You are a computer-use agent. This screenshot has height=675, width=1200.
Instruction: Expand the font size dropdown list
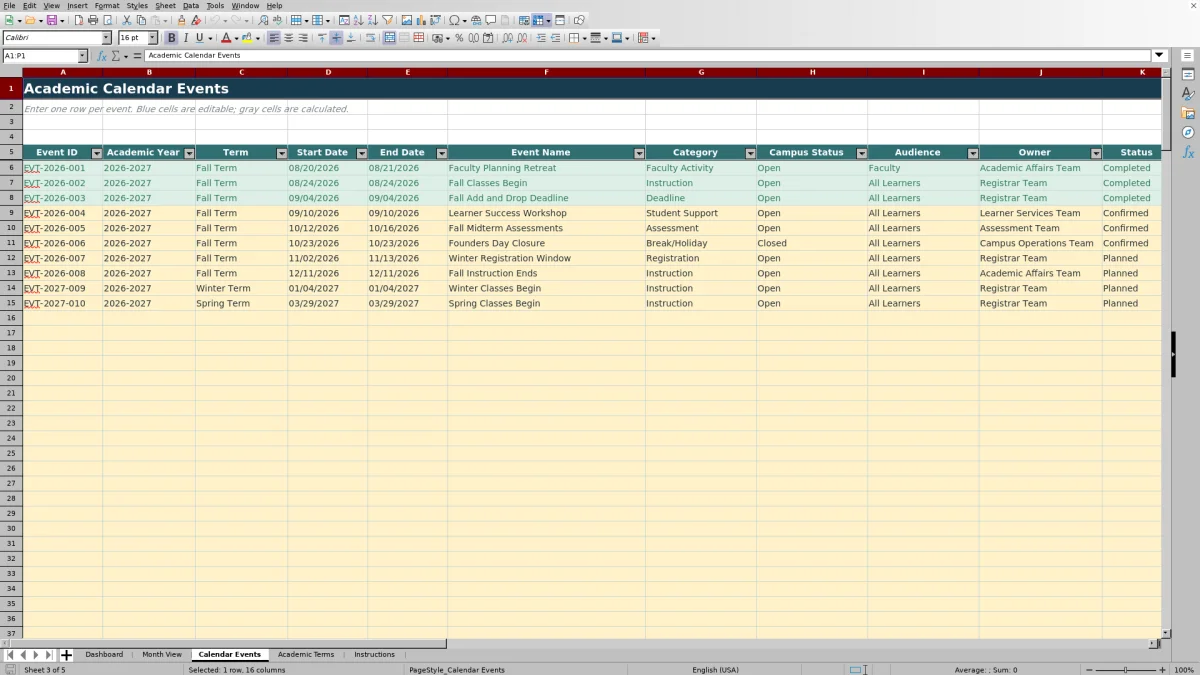click(x=153, y=38)
